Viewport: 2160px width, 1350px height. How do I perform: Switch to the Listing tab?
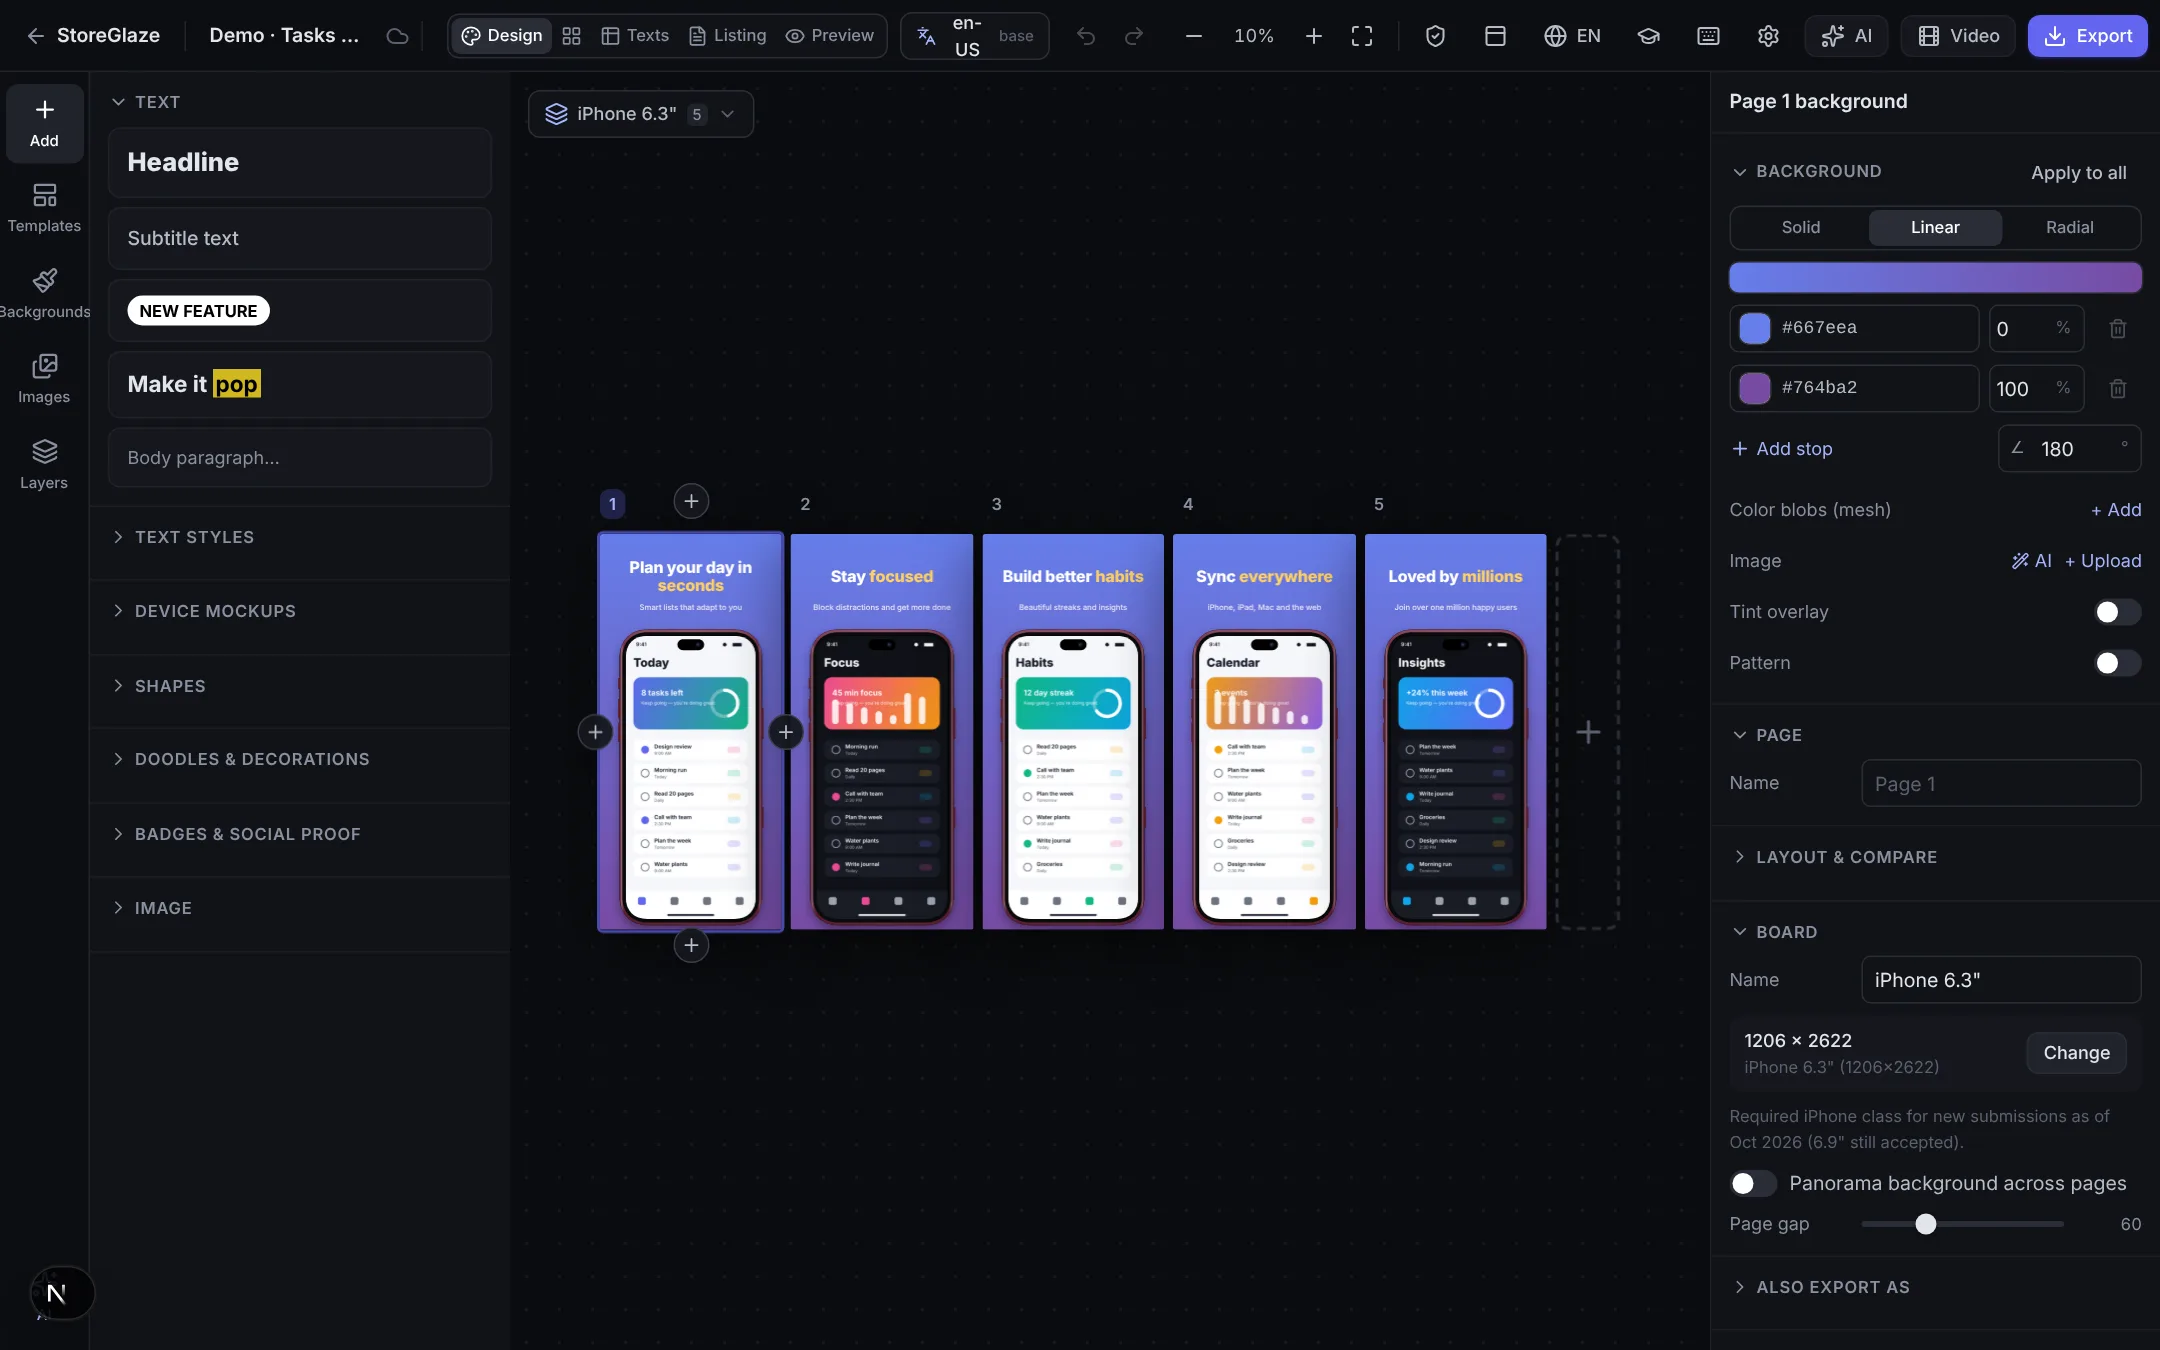(727, 36)
